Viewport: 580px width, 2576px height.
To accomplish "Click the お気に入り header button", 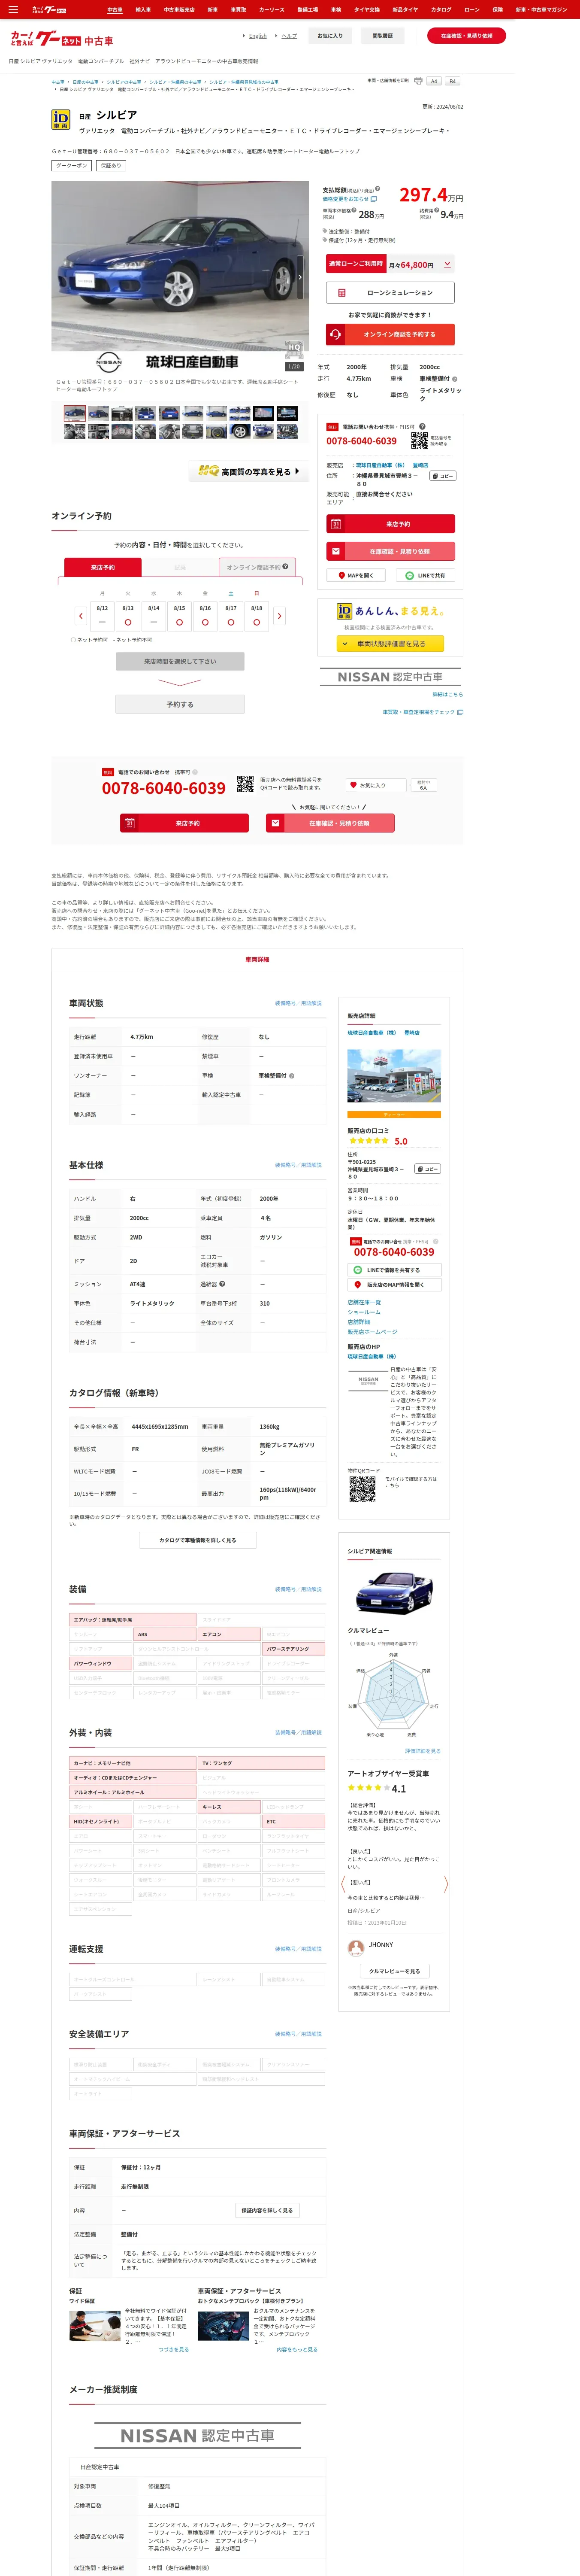I will pyautogui.click(x=330, y=36).
